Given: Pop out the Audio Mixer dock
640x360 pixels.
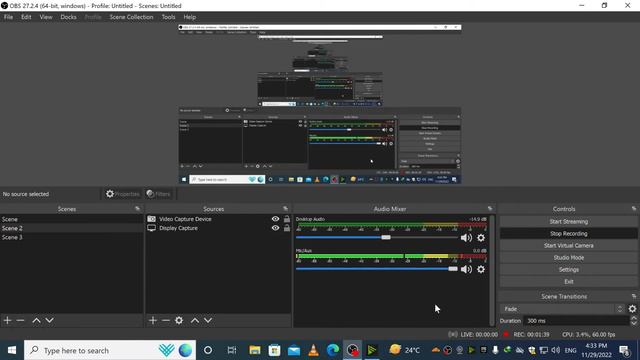Looking at the screenshot, I should click(490, 209).
